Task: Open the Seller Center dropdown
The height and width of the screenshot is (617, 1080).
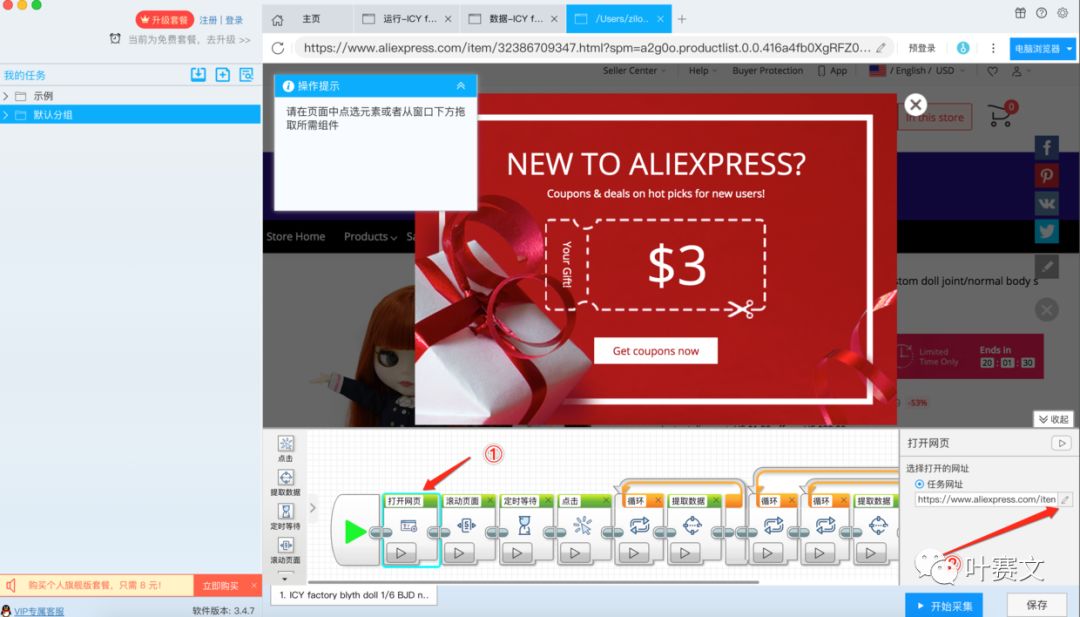Action: click(x=634, y=71)
